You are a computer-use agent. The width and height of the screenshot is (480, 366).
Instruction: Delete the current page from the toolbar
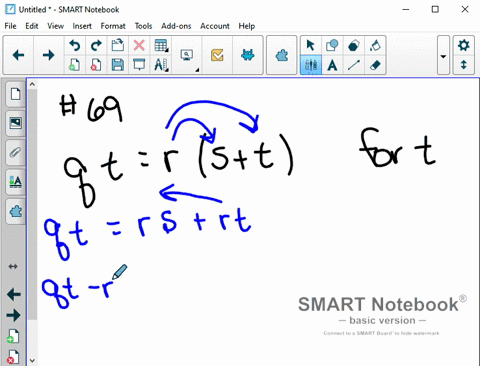(x=96, y=65)
